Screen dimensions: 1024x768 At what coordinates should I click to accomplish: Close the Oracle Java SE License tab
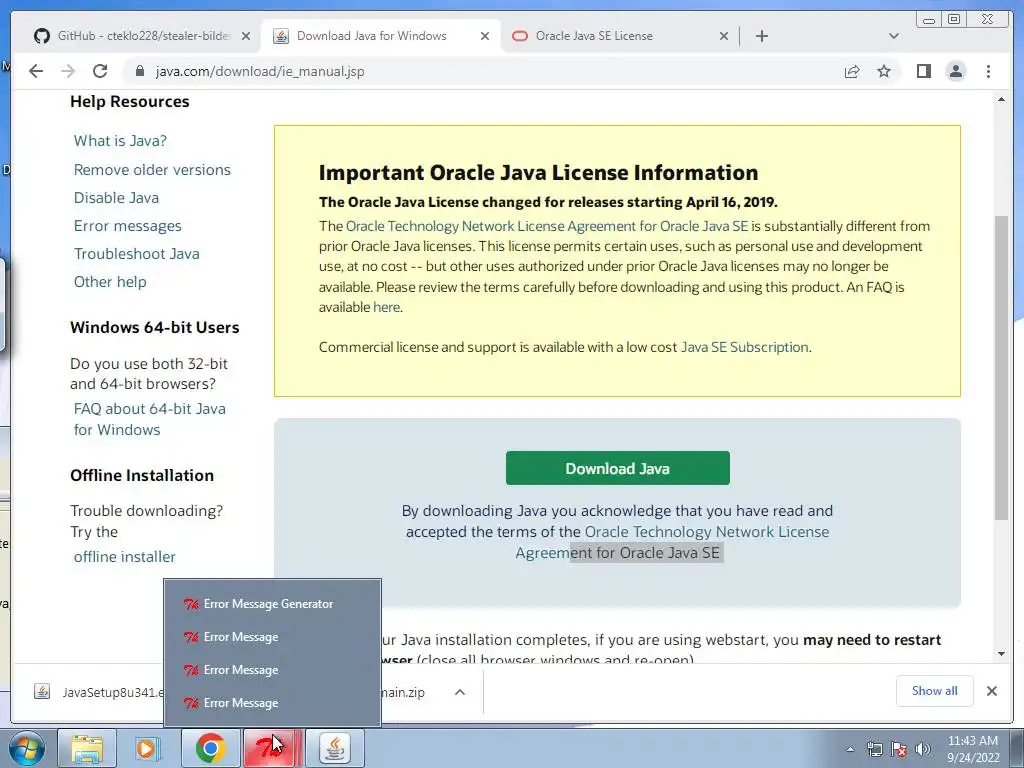click(724, 37)
